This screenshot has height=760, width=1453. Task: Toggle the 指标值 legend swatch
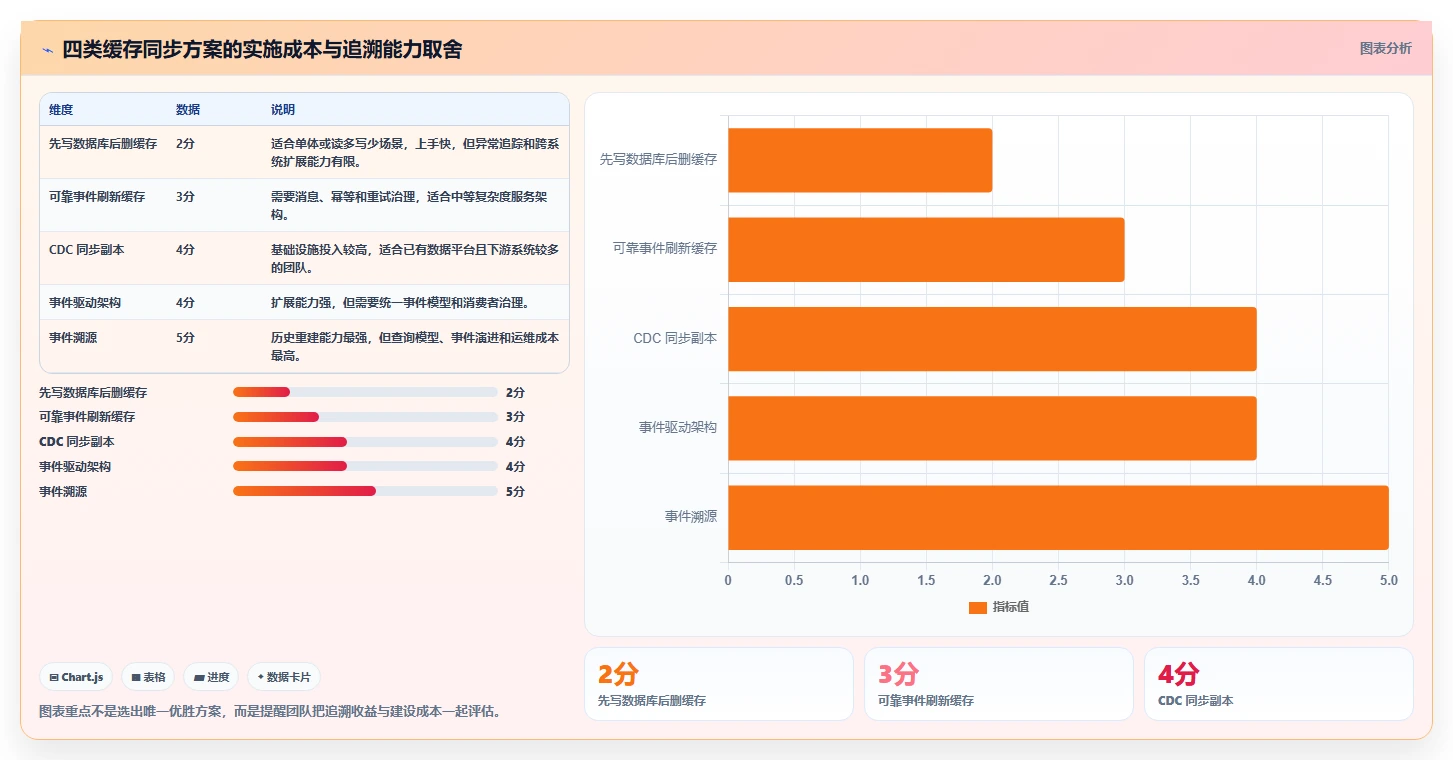tap(978, 607)
